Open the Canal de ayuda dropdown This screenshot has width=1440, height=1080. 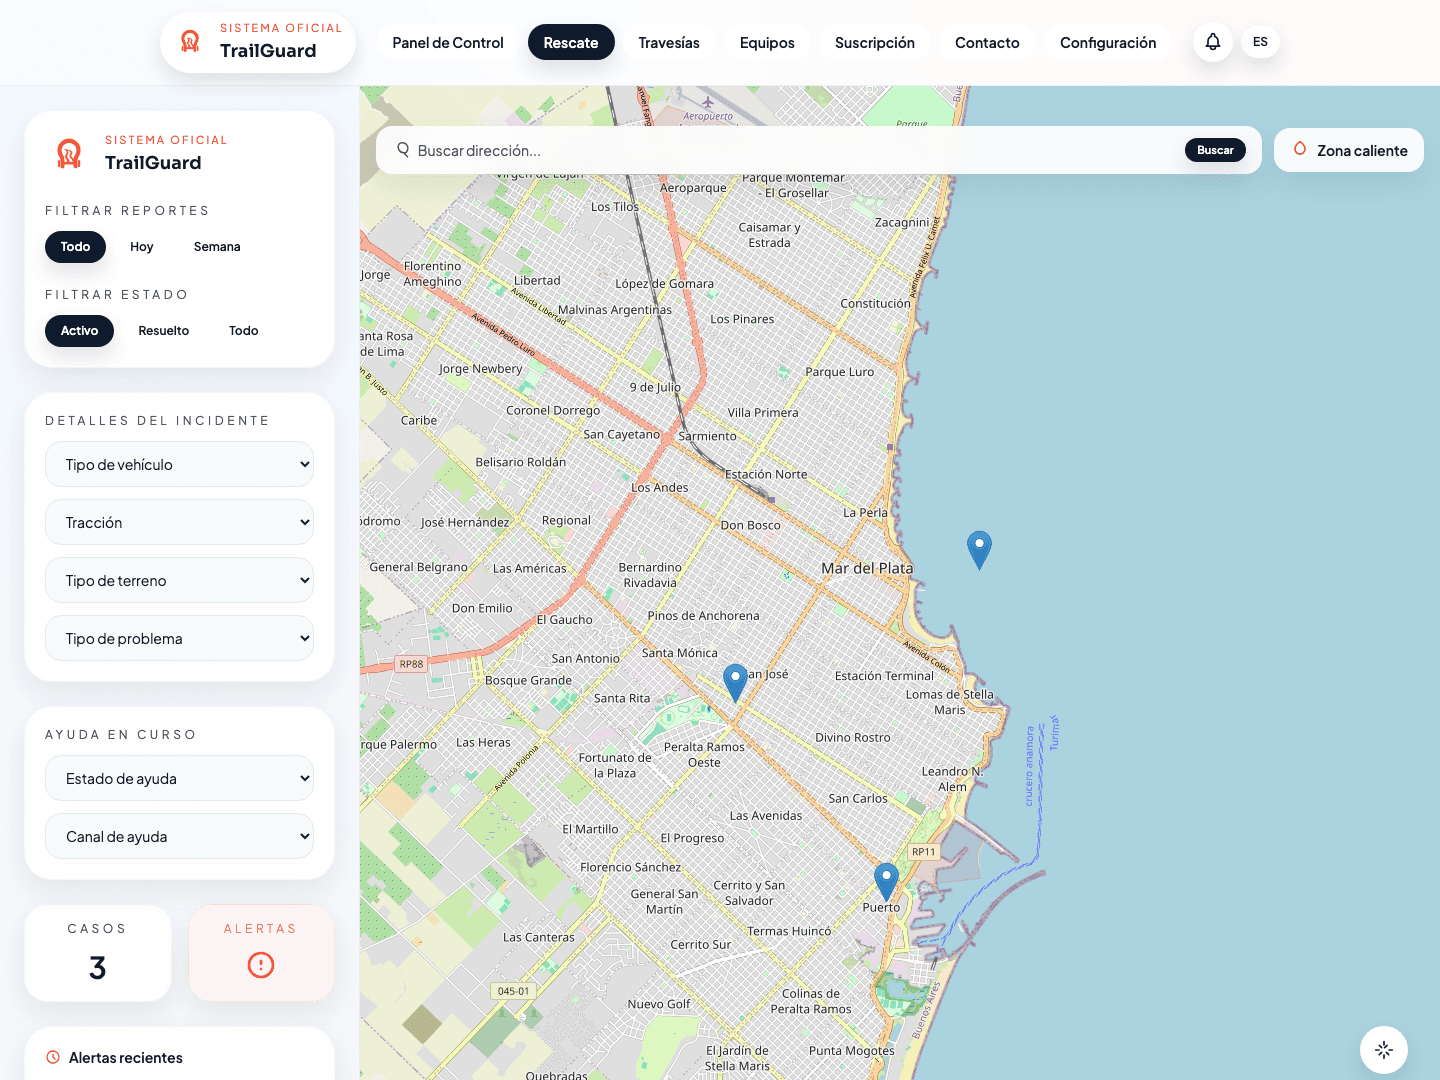[x=179, y=837]
